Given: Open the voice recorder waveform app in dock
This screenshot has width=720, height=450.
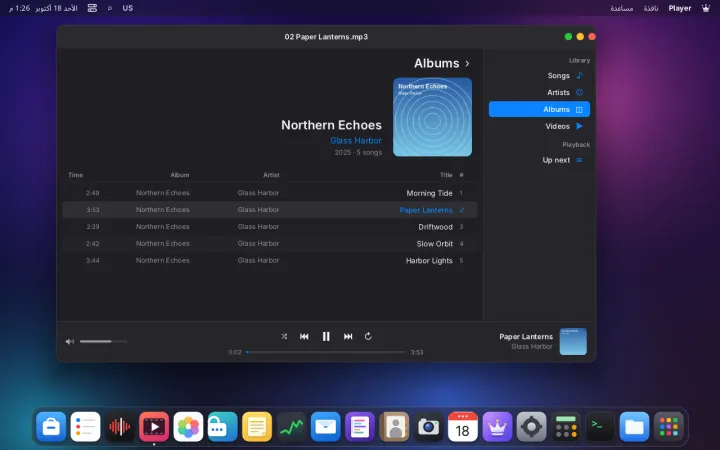Looking at the screenshot, I should (119, 427).
